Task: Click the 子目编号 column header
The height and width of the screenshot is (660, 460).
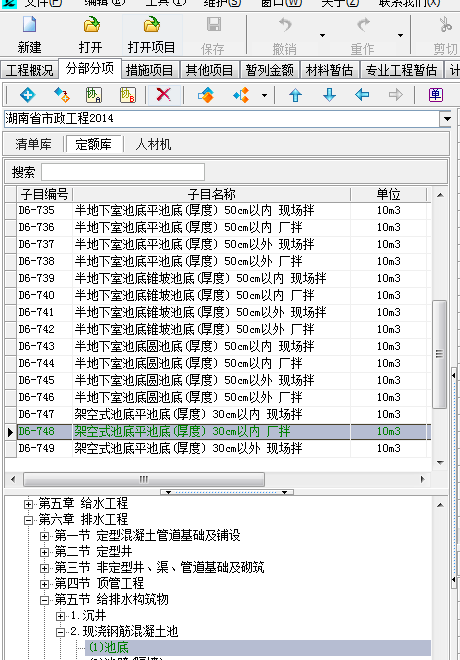Action: pos(44,194)
